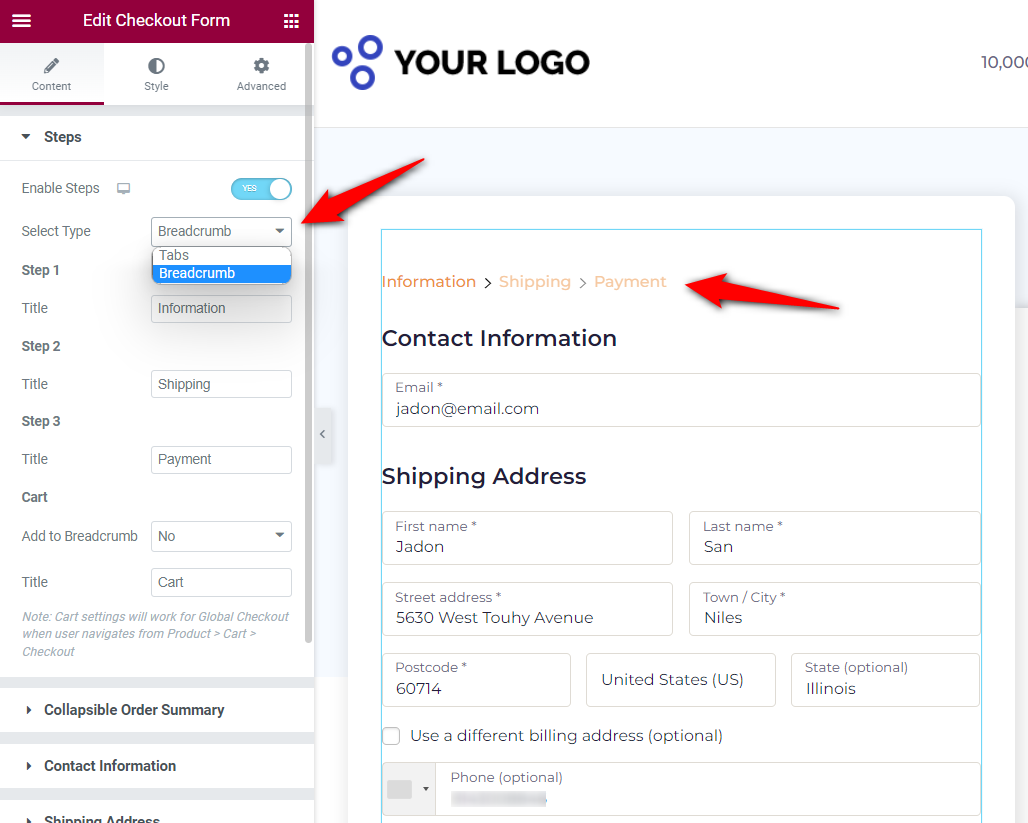This screenshot has width=1028, height=823.
Task: Go to the Shipping breadcrumb step
Action: point(534,282)
